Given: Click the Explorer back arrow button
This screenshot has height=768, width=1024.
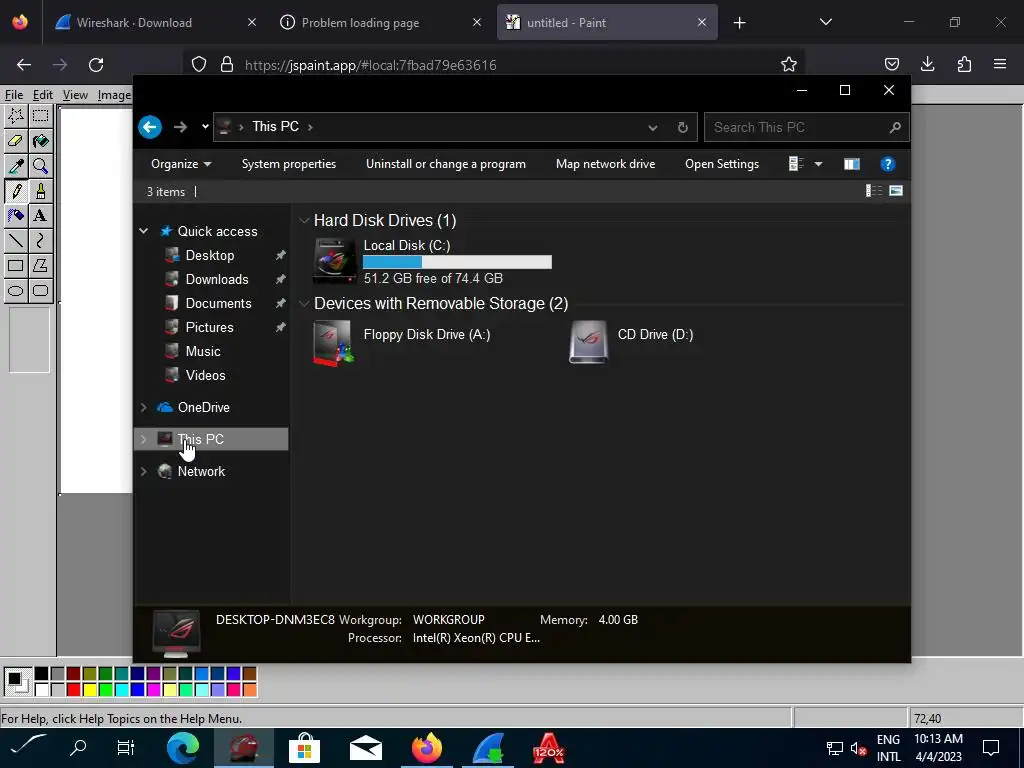Looking at the screenshot, I should coord(150,127).
